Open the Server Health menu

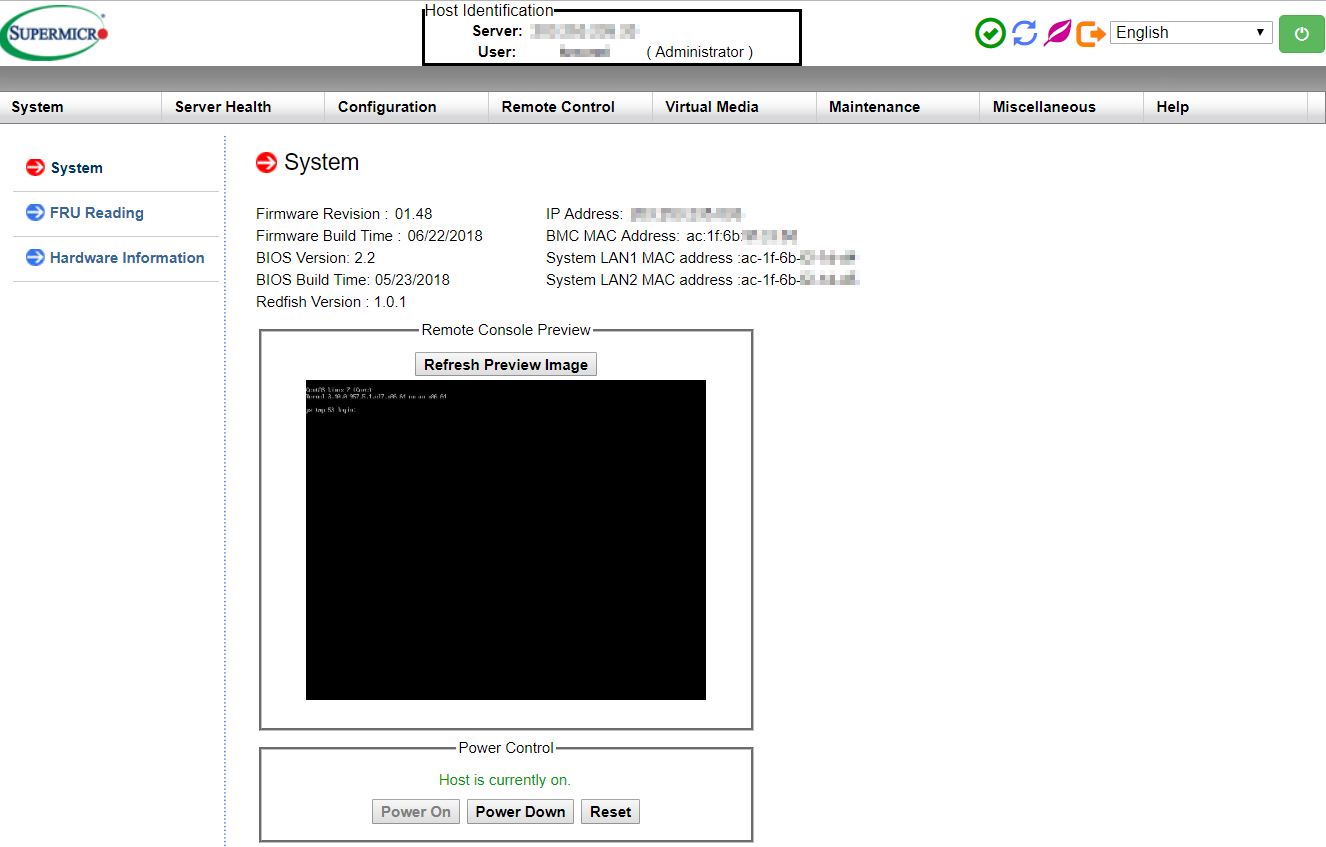tap(223, 107)
